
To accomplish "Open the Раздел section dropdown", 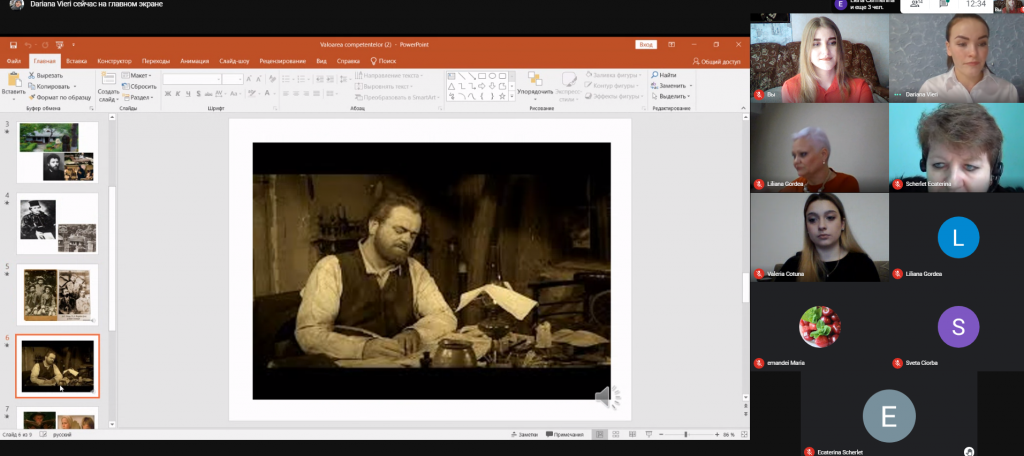I will [137, 97].
